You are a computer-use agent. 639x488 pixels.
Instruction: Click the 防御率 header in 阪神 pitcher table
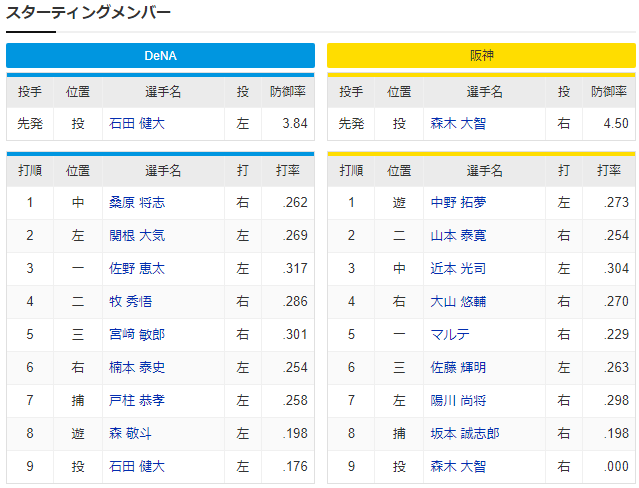(609, 92)
